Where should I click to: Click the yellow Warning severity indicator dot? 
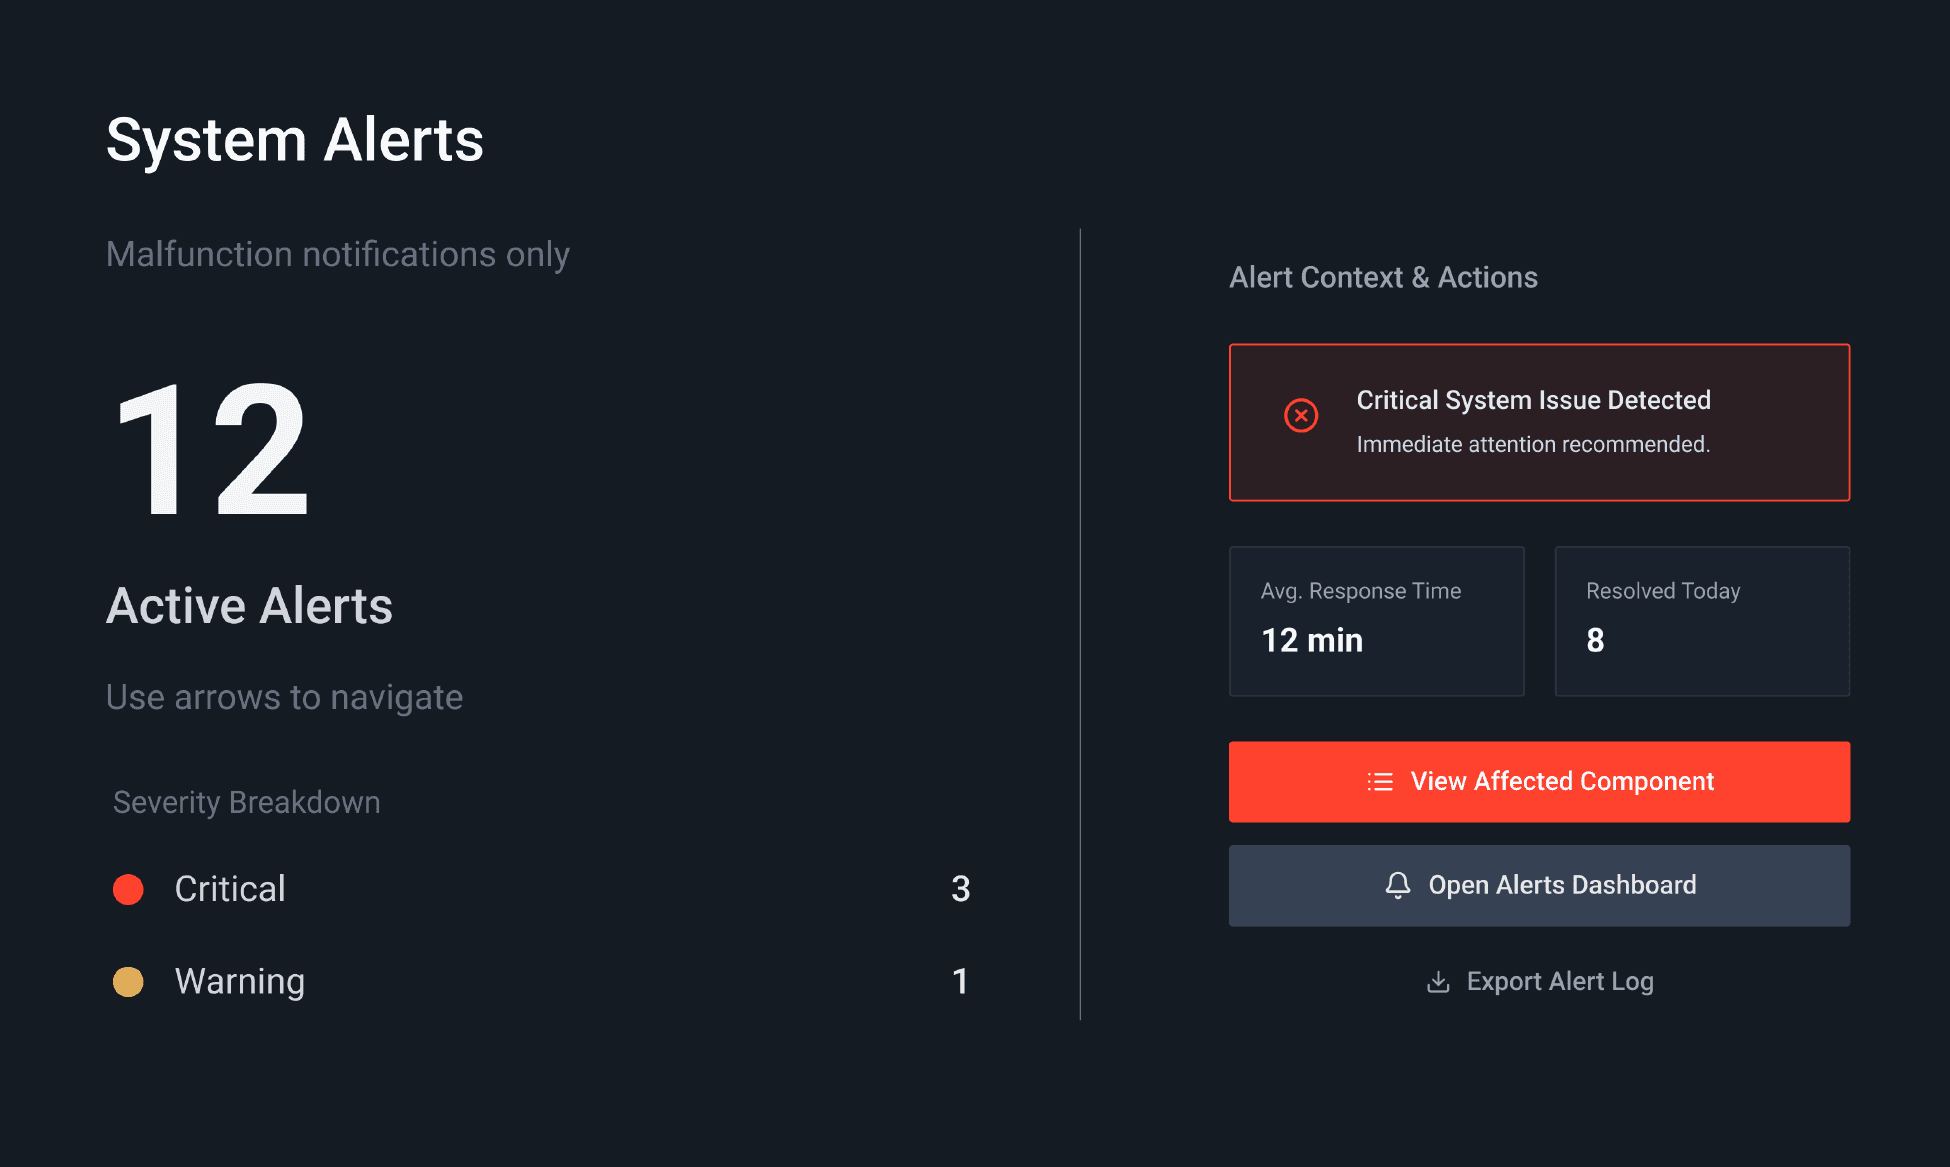coord(128,982)
